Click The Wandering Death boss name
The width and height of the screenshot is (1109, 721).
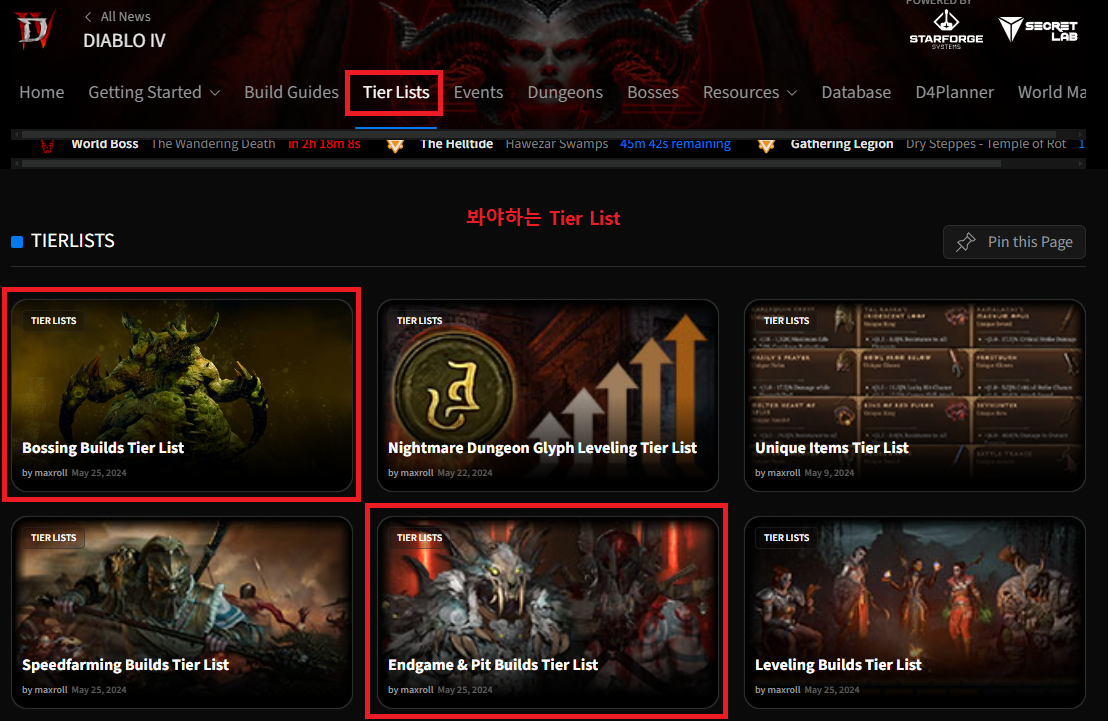(213, 144)
